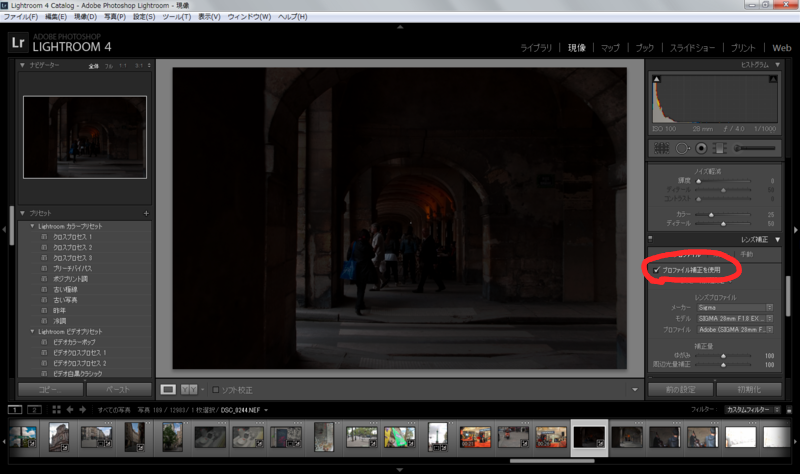The height and width of the screenshot is (474, 800).
Task: Hide the right panel group arrow
Action: pos(795,230)
